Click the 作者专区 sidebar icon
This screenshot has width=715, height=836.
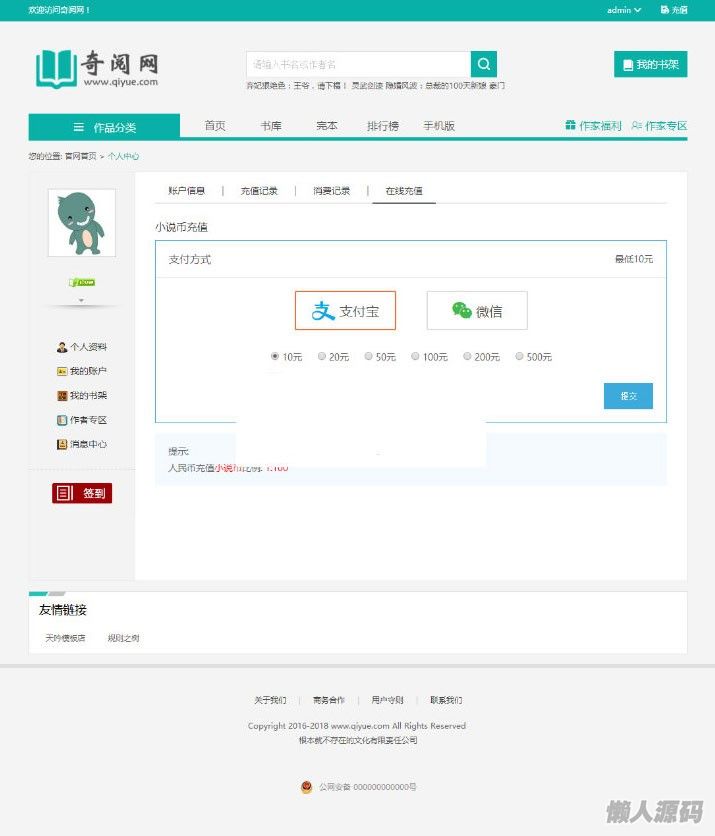tap(62, 420)
